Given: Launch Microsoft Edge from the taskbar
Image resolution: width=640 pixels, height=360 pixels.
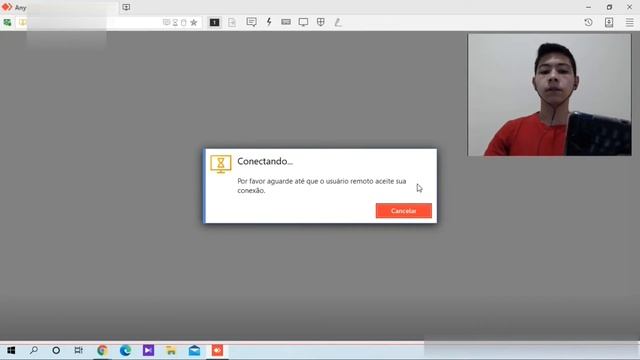Looking at the screenshot, I should click(125, 350).
